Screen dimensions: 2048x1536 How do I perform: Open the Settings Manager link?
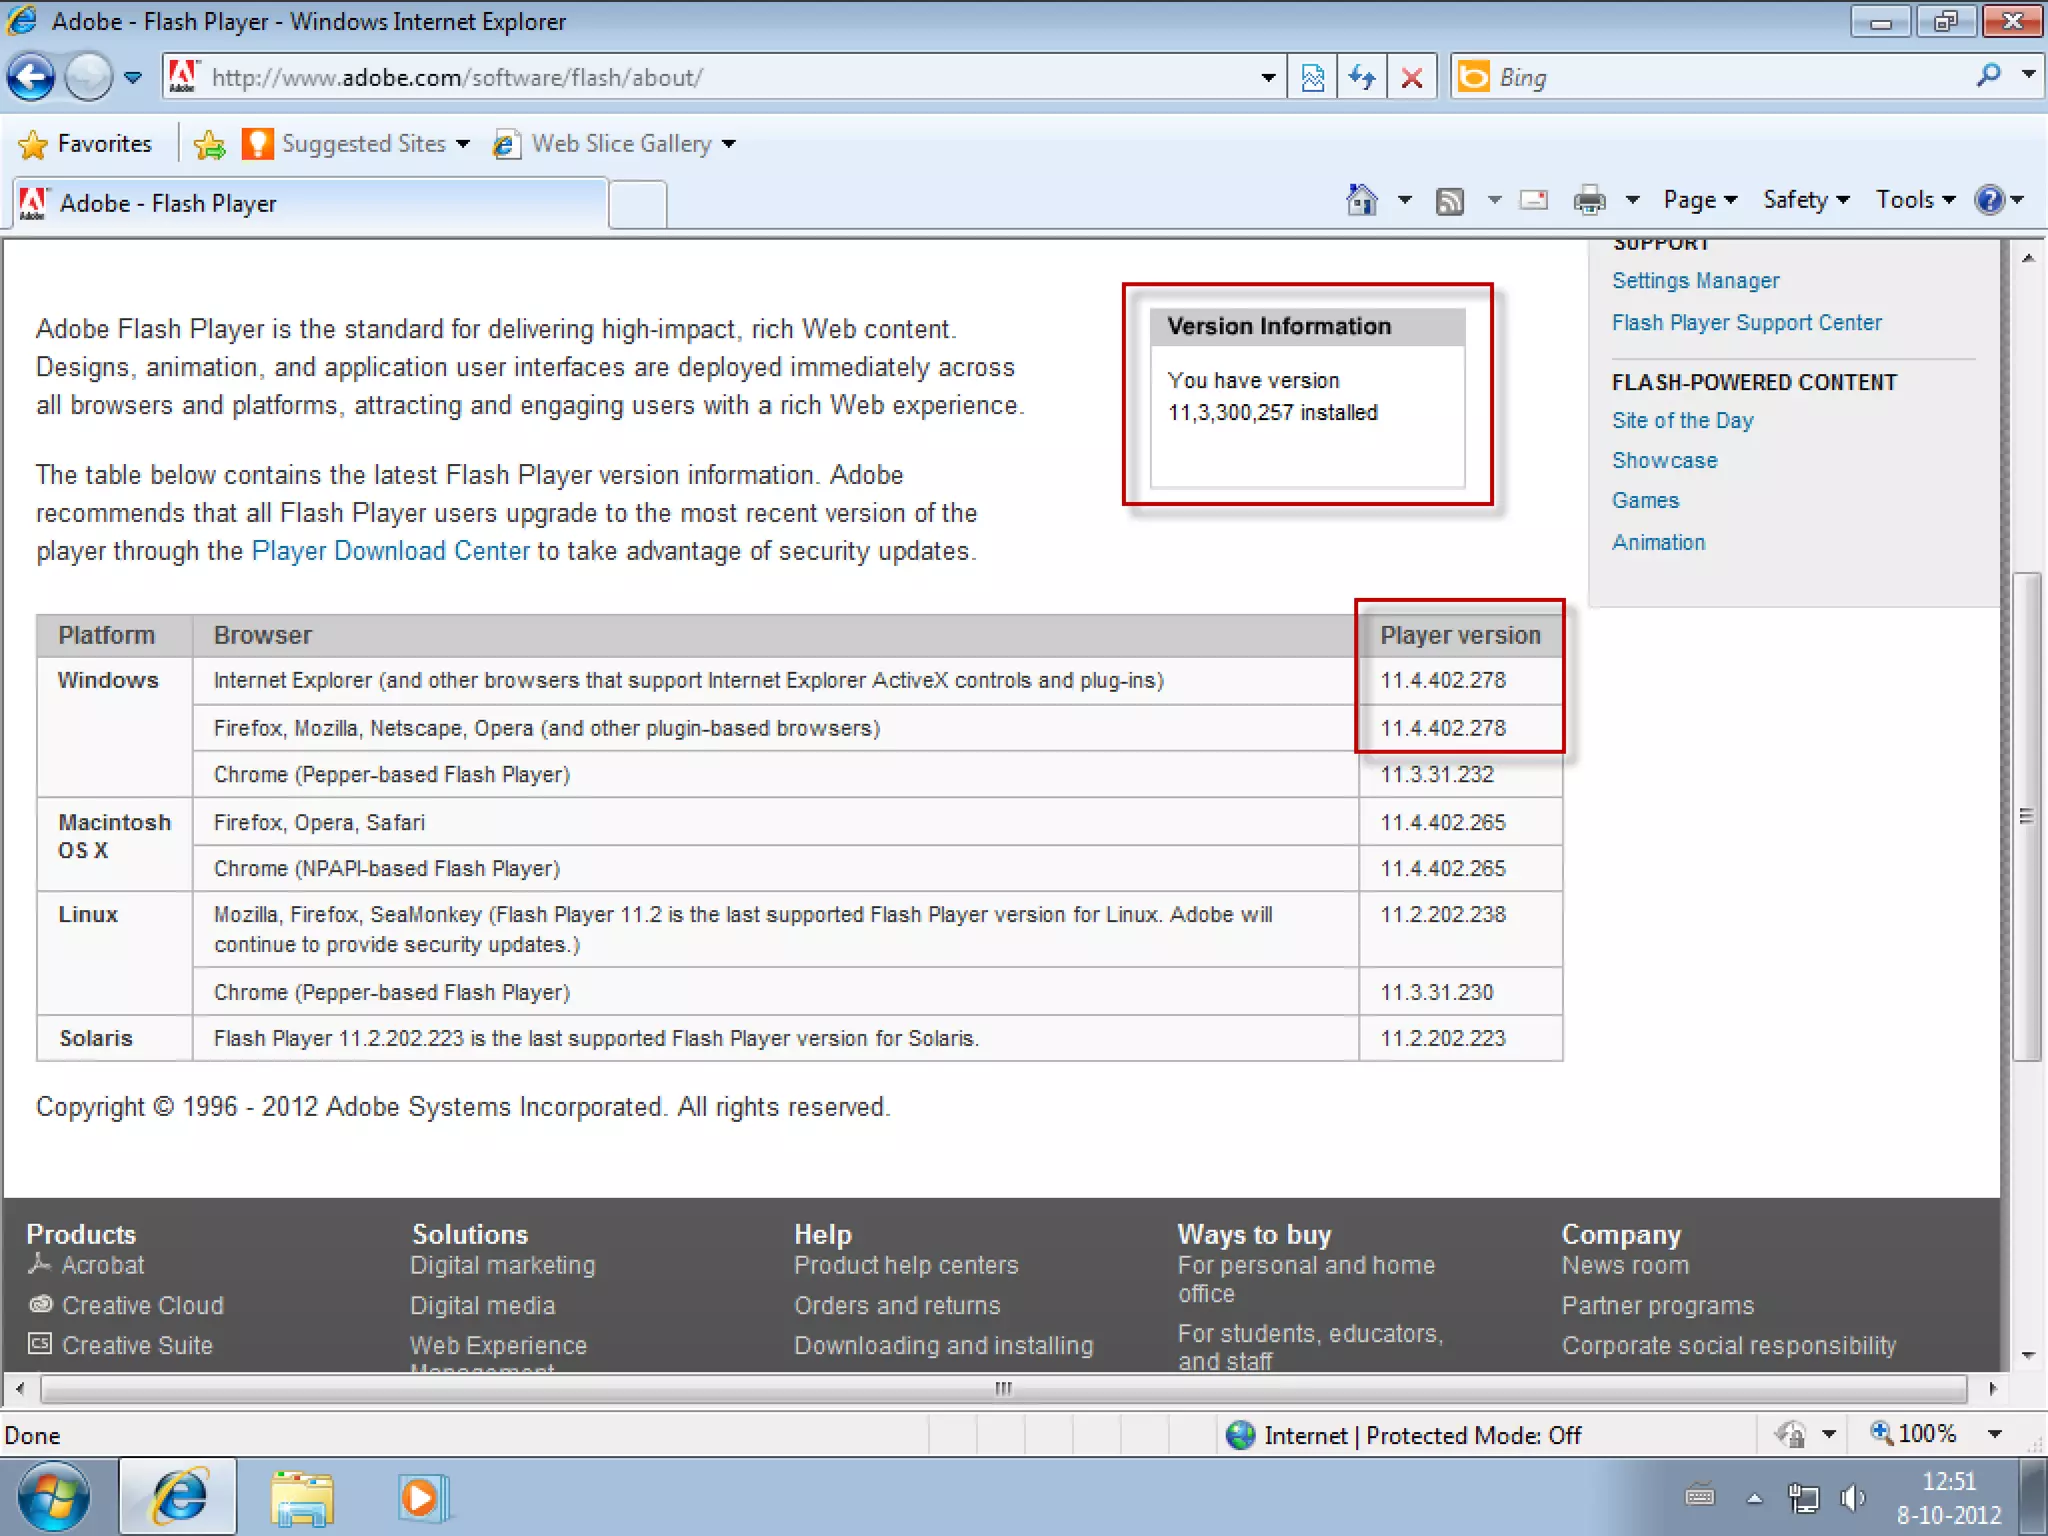point(1695,281)
